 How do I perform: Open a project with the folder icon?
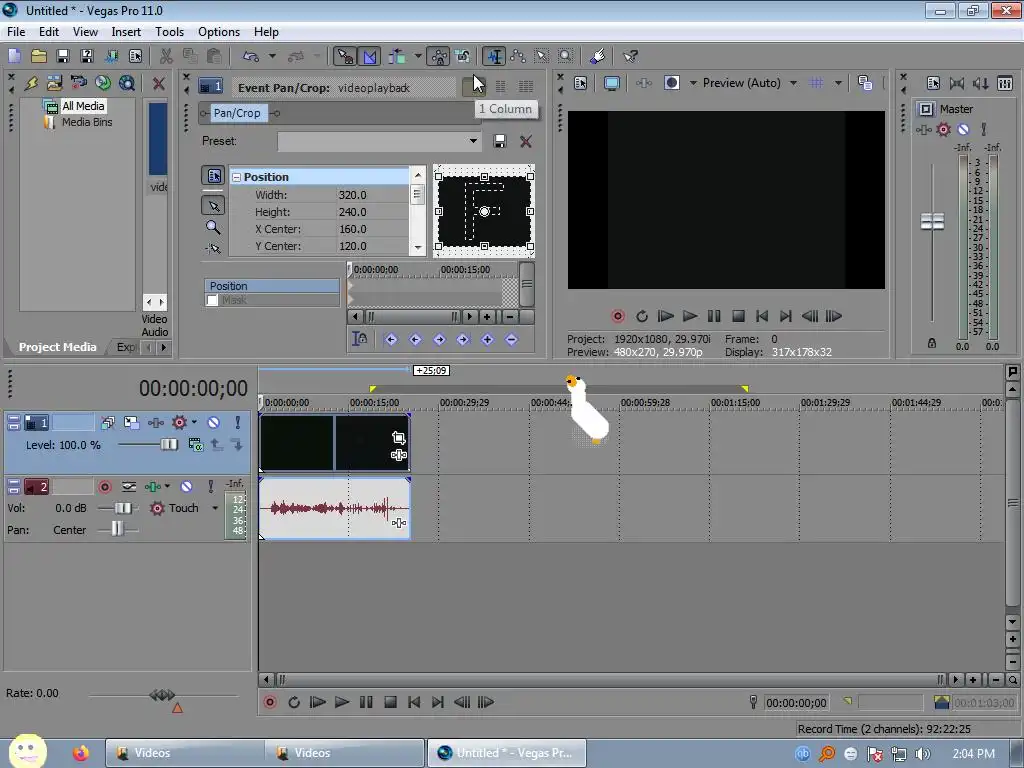(39, 56)
